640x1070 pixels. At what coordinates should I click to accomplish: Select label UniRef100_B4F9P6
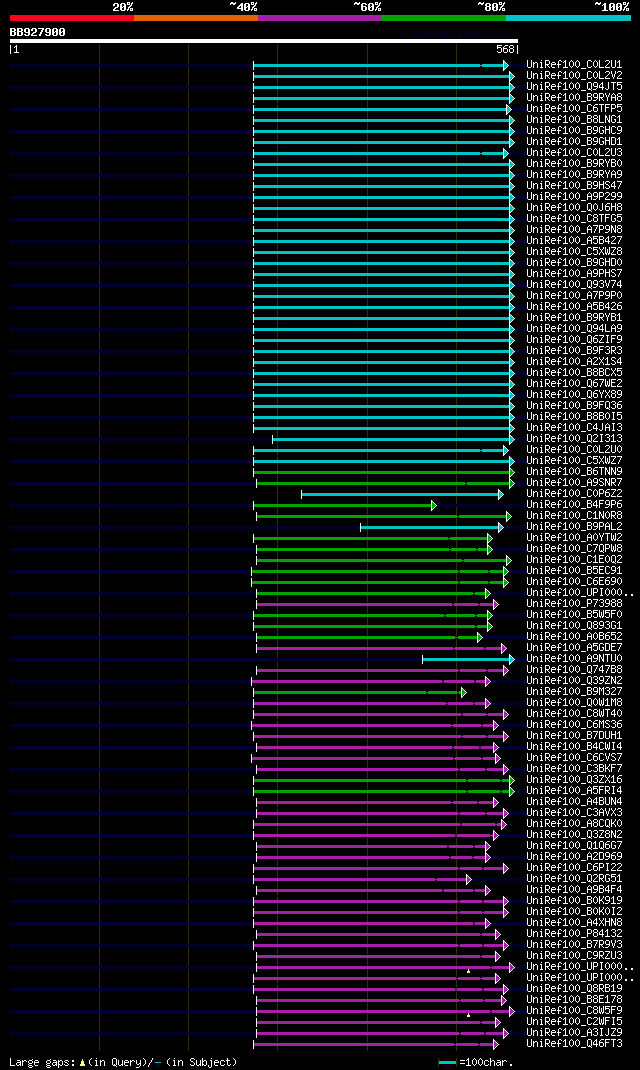pos(574,504)
